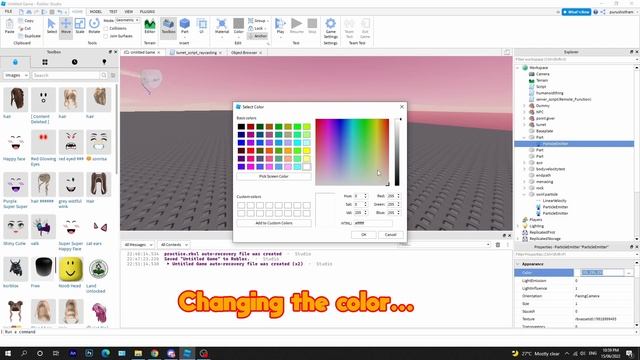Enable the Join Surfaces checkbox
This screenshot has height=360, width=640.
click(x=106, y=36)
